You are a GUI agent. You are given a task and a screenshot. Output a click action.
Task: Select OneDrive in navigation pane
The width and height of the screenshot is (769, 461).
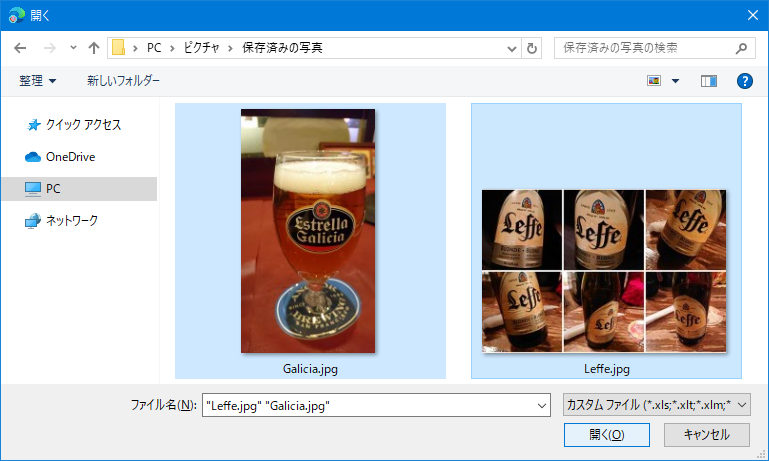pyautogui.click(x=70, y=157)
